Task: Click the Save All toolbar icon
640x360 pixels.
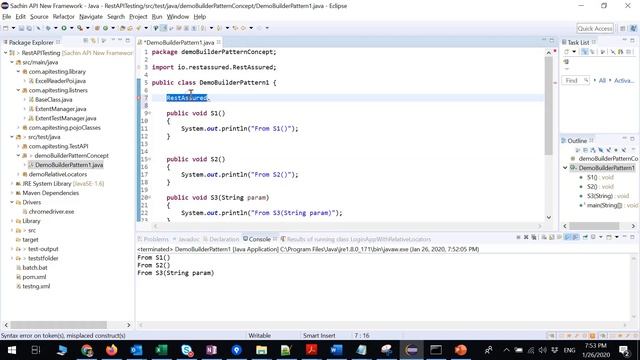Action: coord(29,28)
